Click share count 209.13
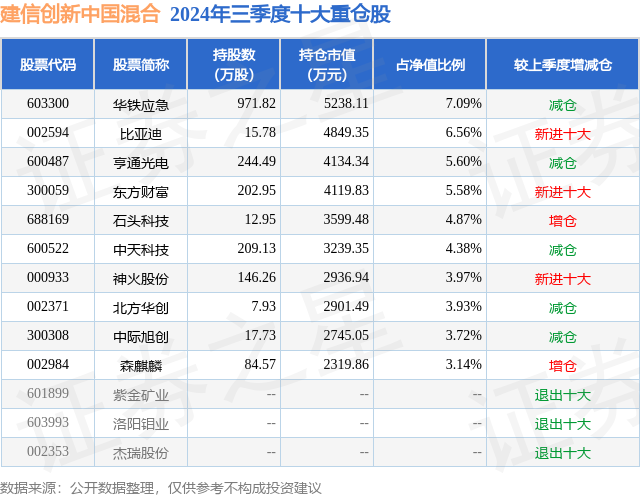This screenshot has width=640, height=497. click(257, 248)
